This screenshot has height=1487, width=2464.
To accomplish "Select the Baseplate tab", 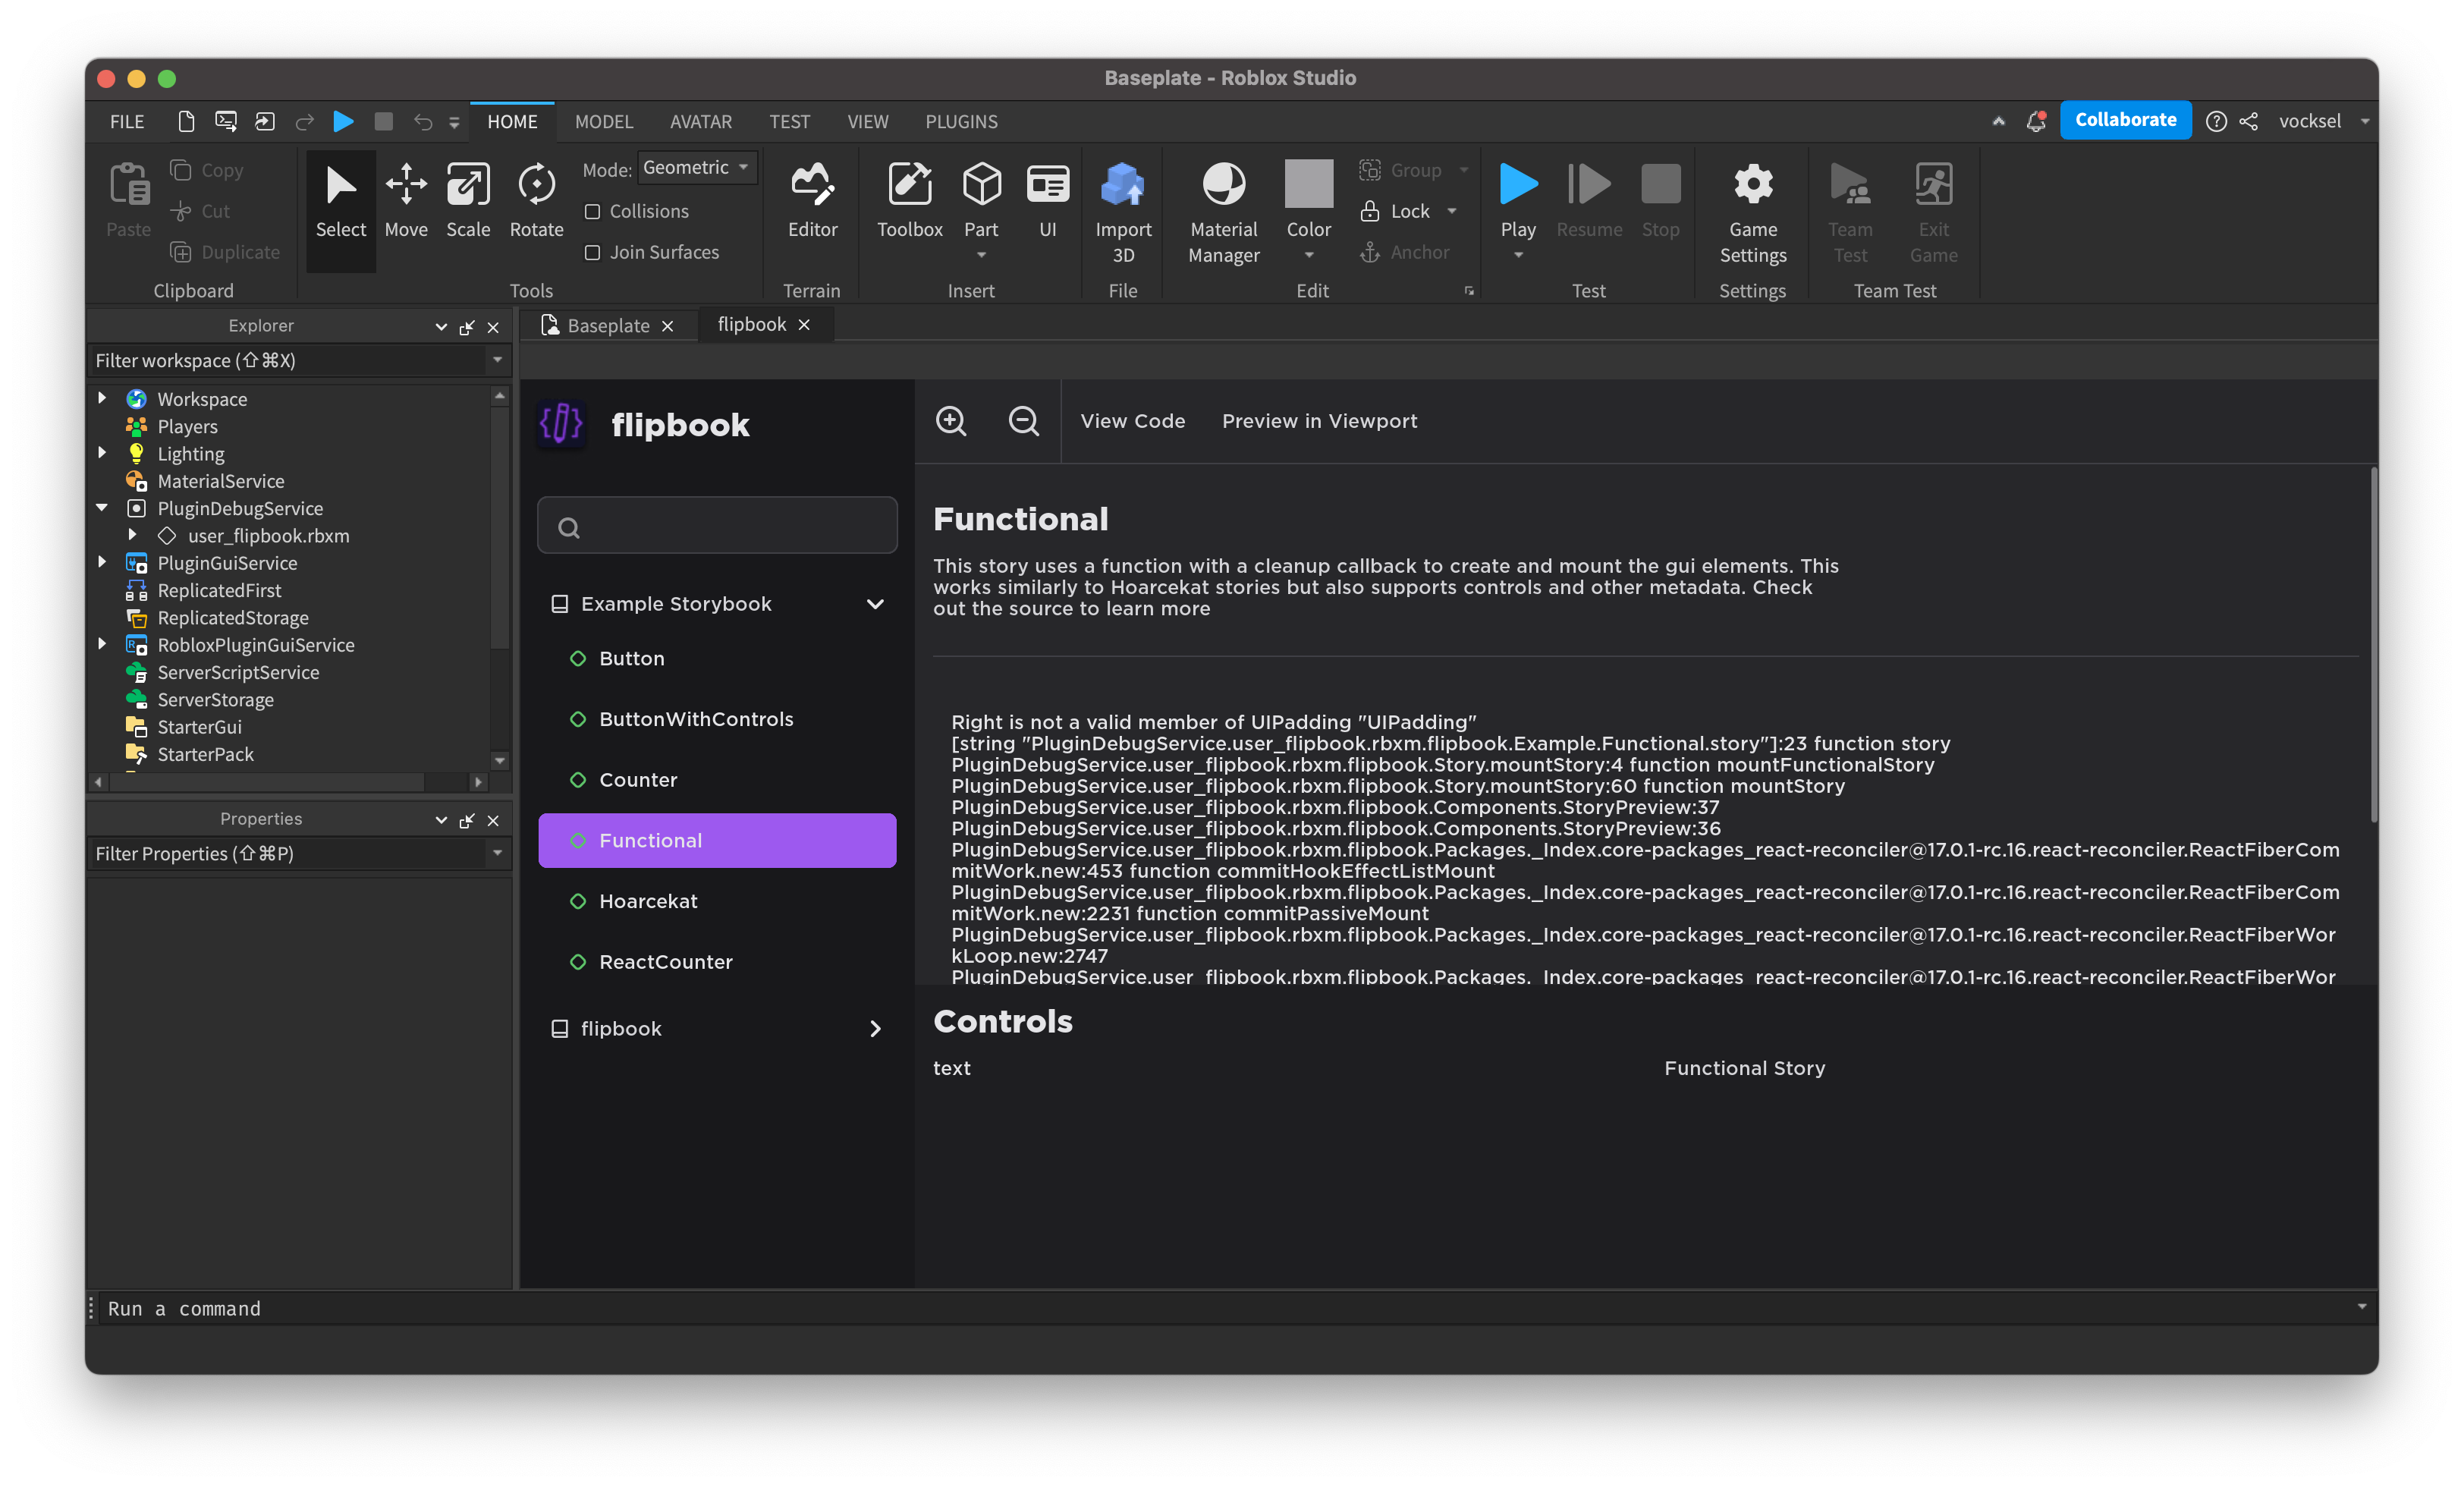I will (x=608, y=324).
